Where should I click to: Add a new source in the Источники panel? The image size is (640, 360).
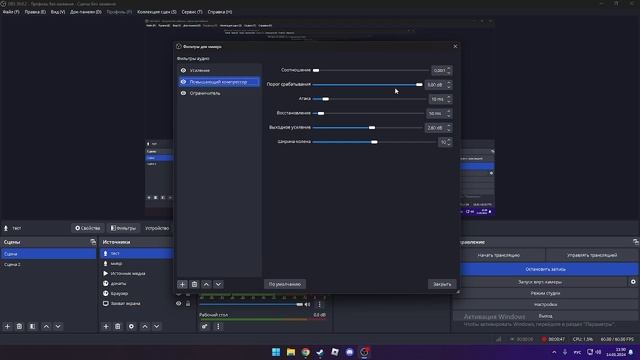106,327
